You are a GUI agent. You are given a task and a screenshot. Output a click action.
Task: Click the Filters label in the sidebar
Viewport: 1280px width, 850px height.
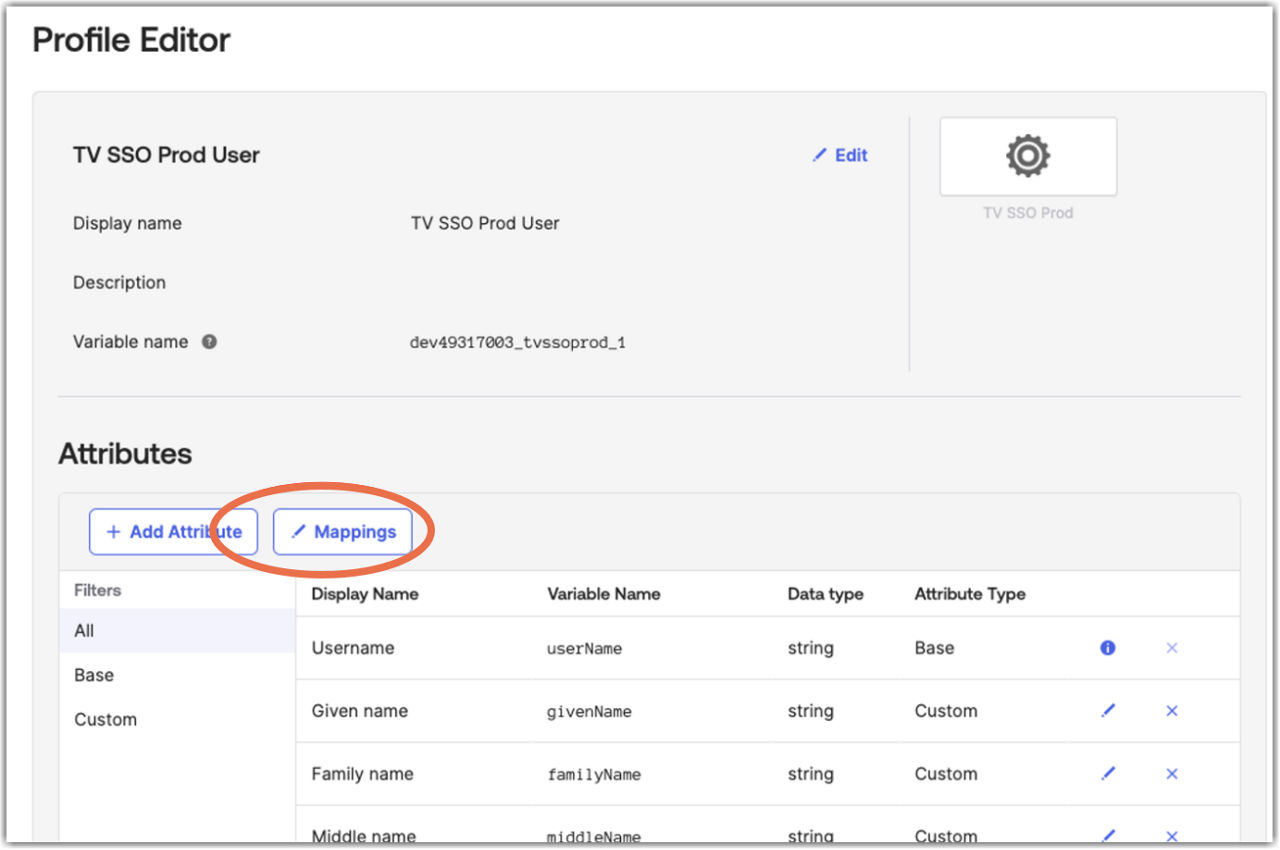pos(97,591)
